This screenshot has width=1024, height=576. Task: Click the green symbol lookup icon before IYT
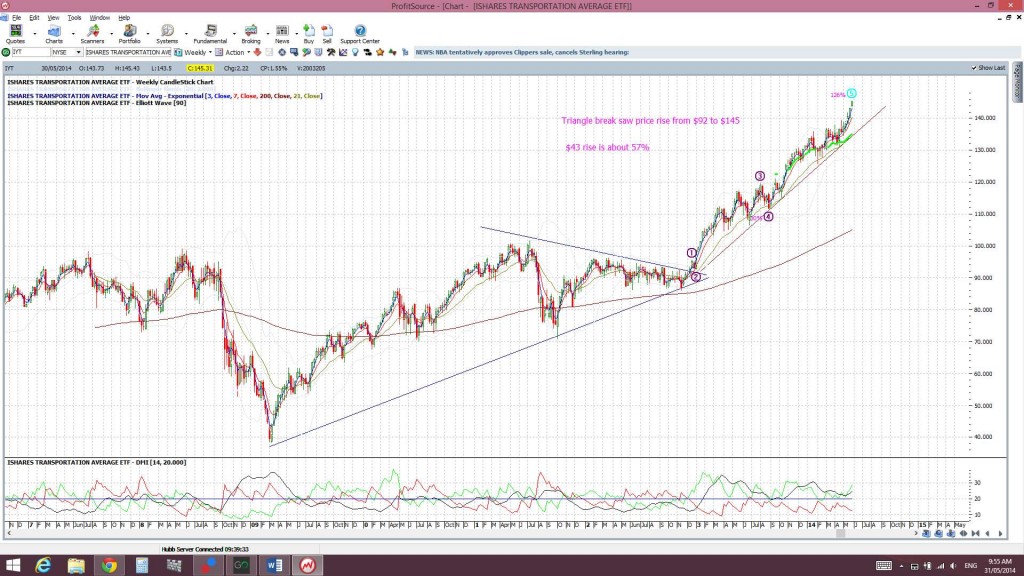(6, 52)
